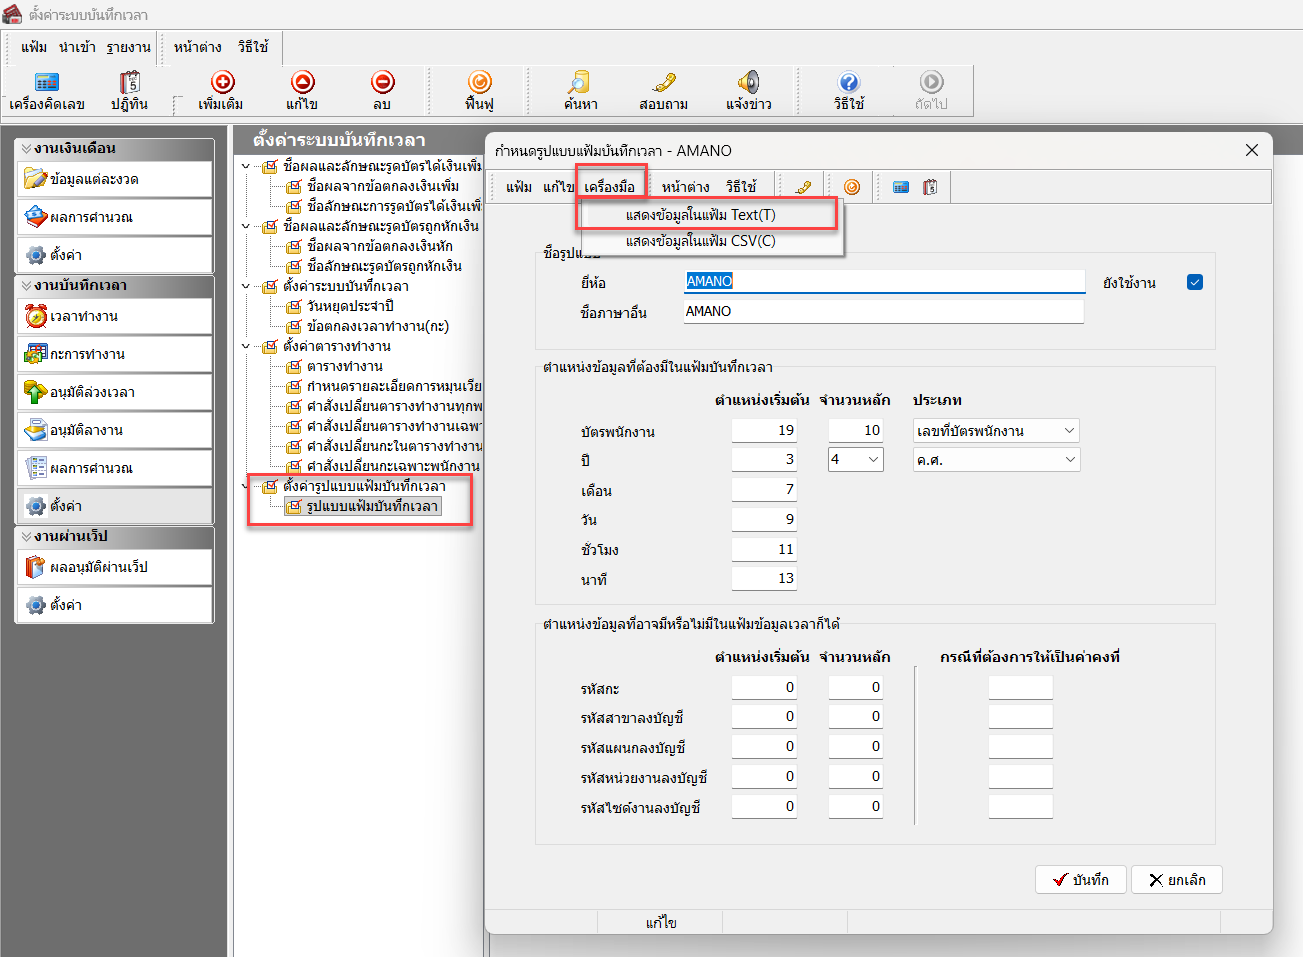Click the ยกเลิก cancel button

click(1177, 880)
